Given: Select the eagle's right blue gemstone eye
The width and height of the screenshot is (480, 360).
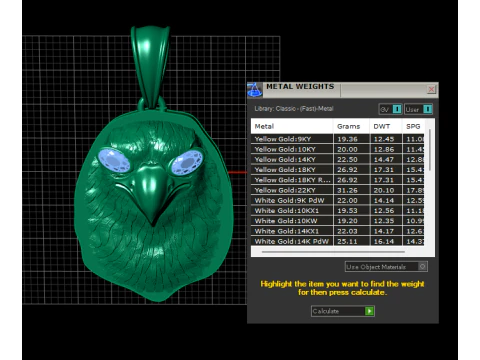Looking at the screenshot, I should [x=187, y=162].
